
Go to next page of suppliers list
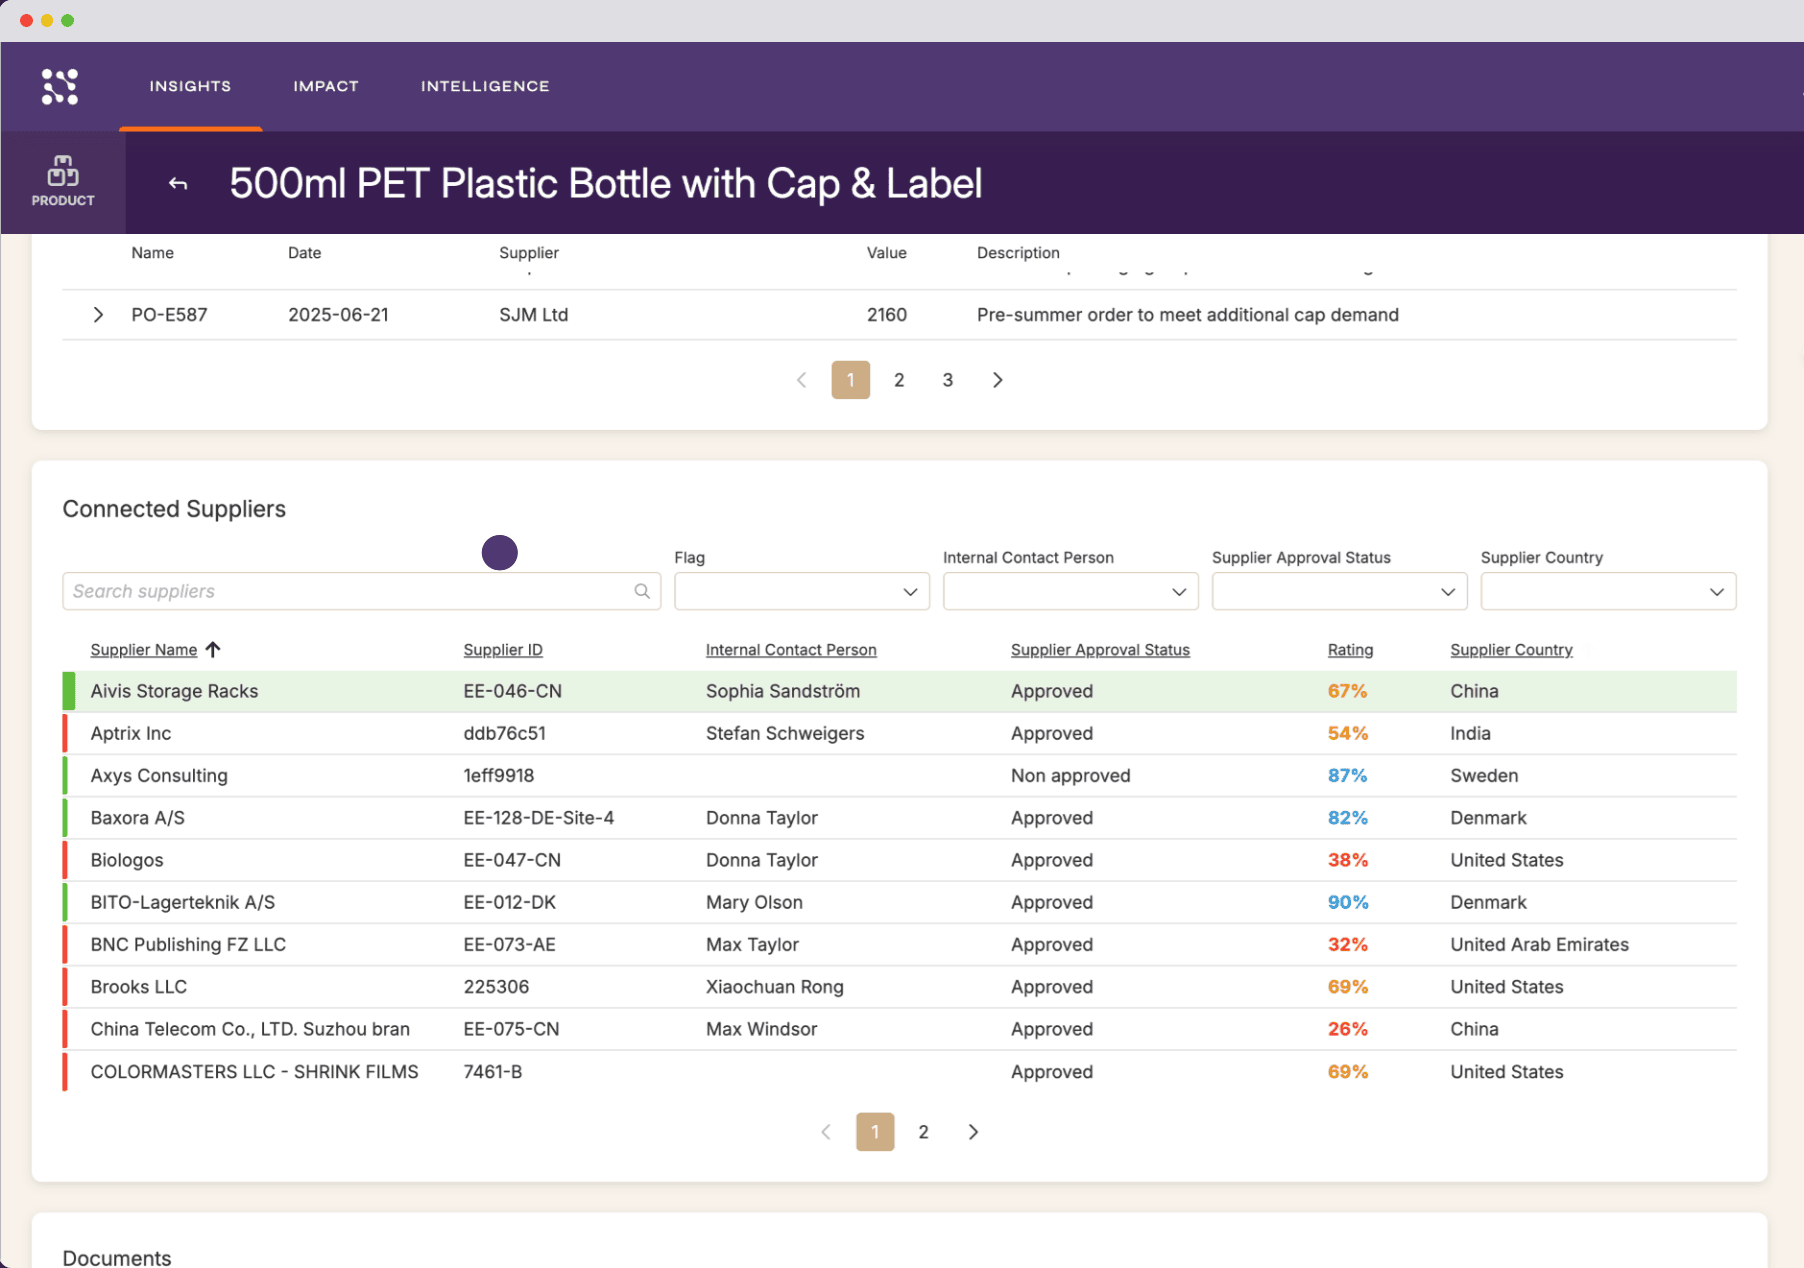click(973, 1132)
